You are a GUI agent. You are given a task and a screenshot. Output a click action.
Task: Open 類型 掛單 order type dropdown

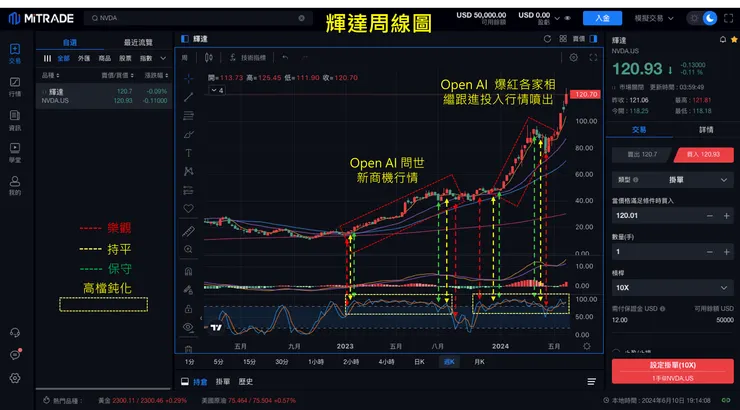(x=673, y=180)
